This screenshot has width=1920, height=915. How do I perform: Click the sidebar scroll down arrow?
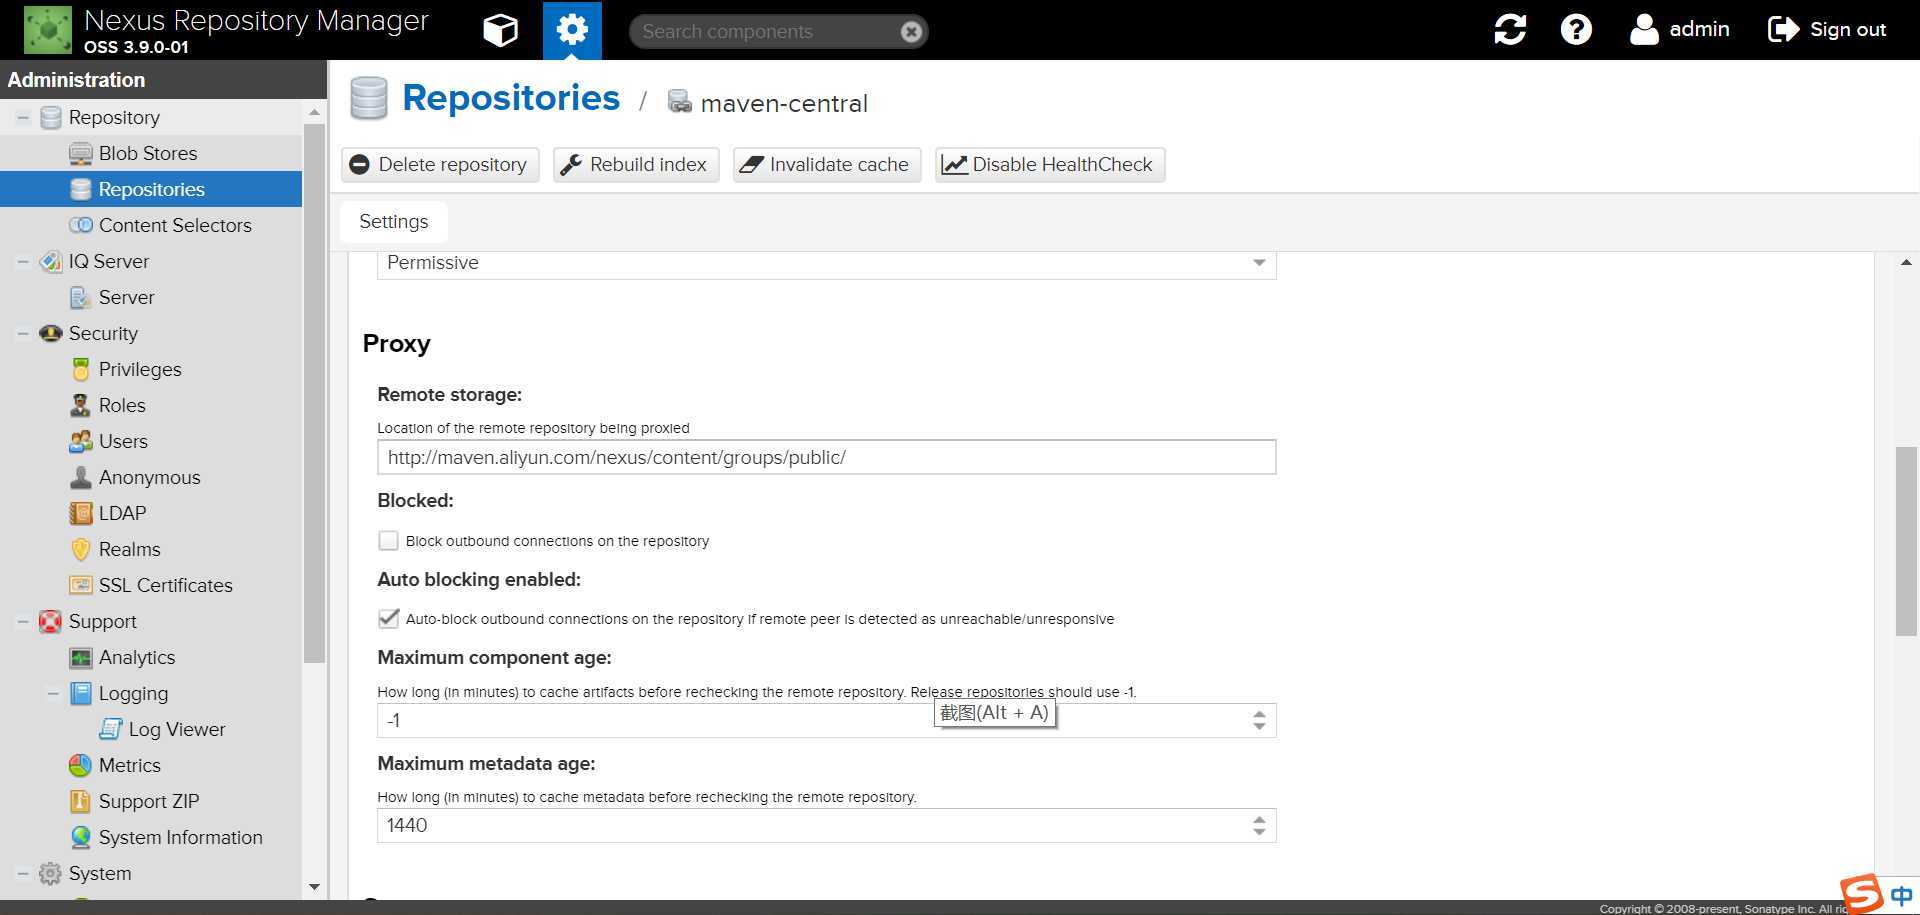click(x=314, y=887)
